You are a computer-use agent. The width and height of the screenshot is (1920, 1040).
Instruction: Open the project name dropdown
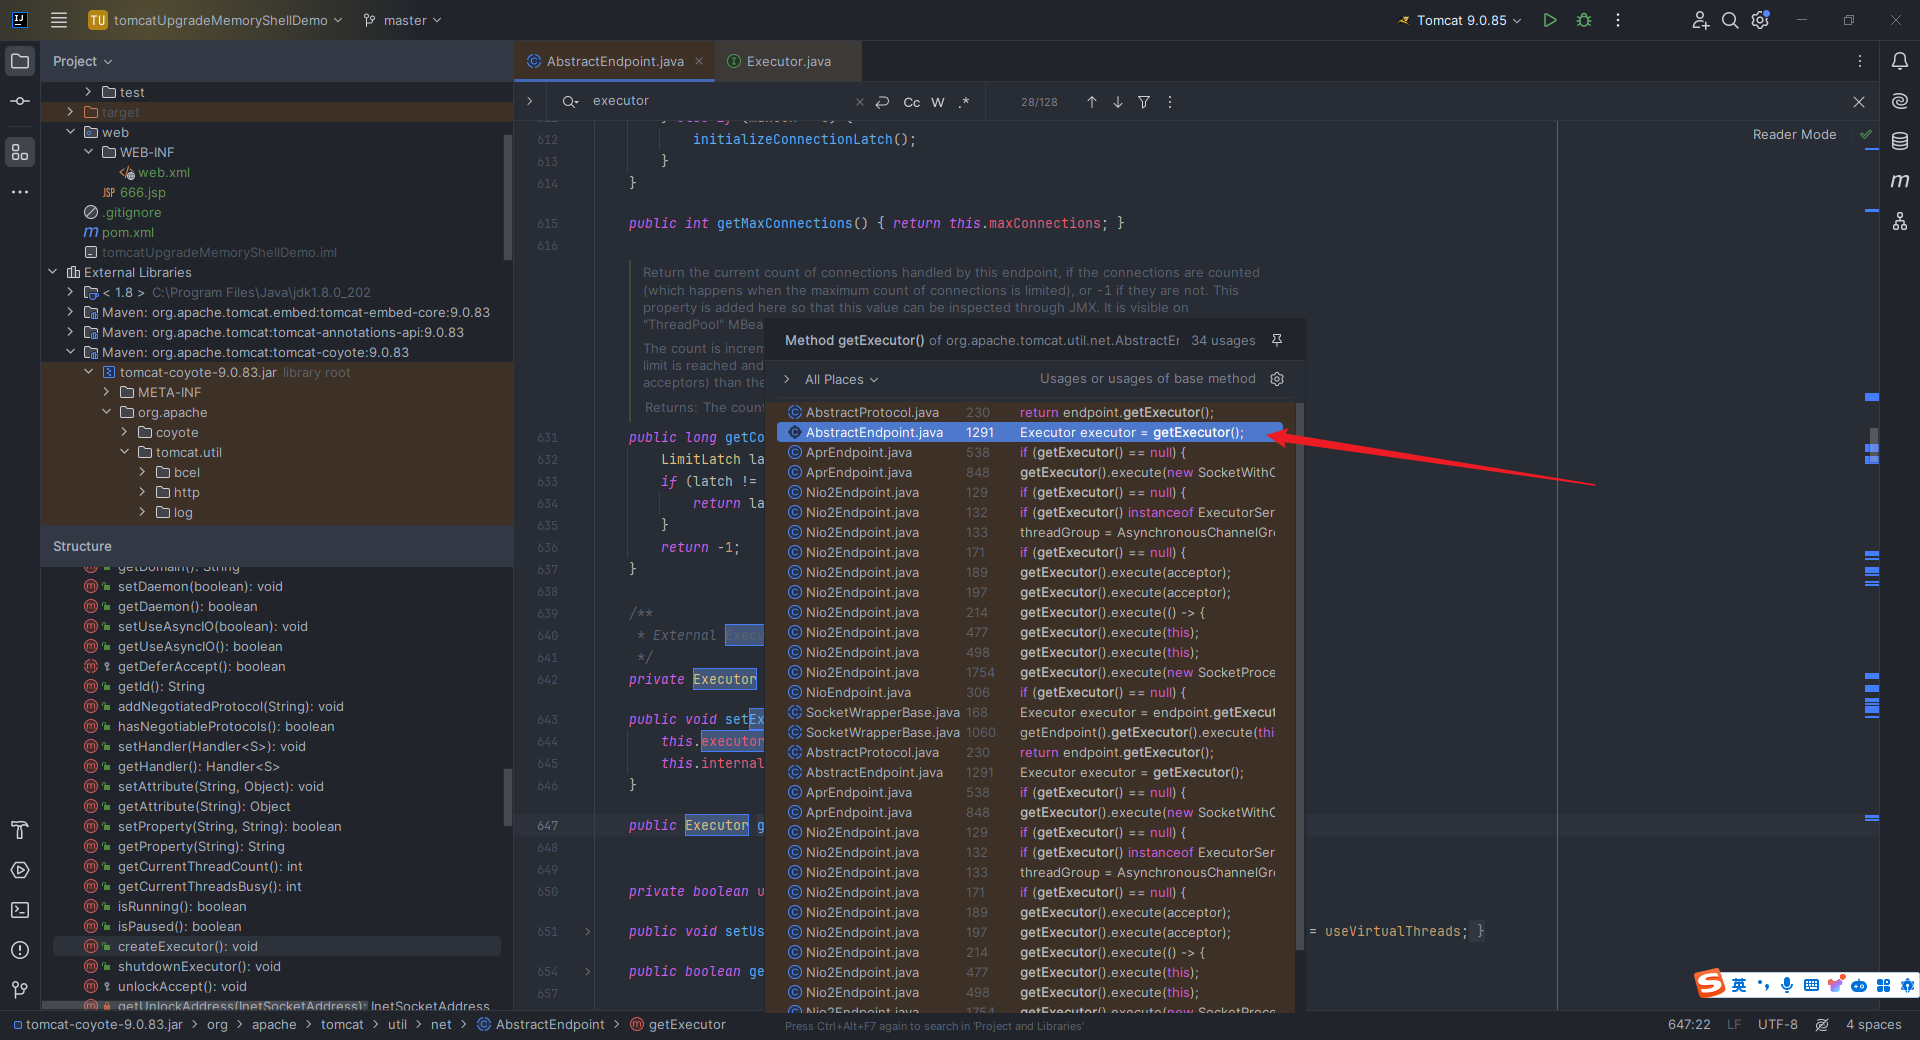[x=215, y=20]
